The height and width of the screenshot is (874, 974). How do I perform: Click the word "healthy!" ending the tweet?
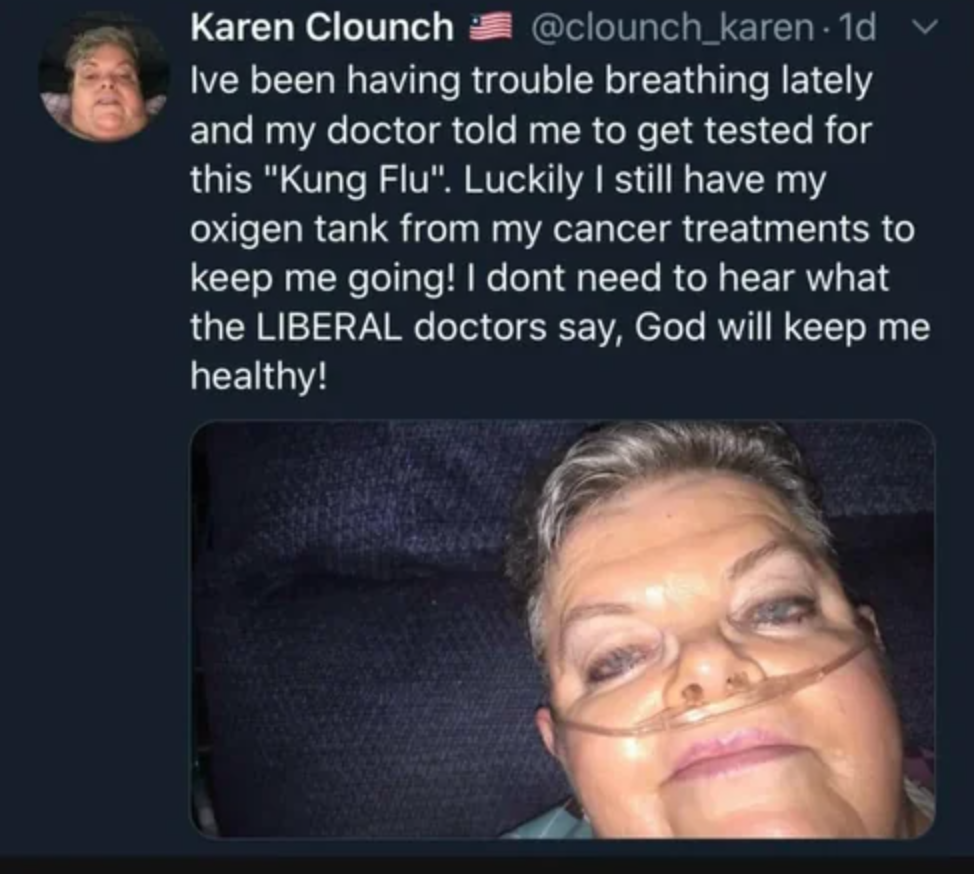(258, 377)
